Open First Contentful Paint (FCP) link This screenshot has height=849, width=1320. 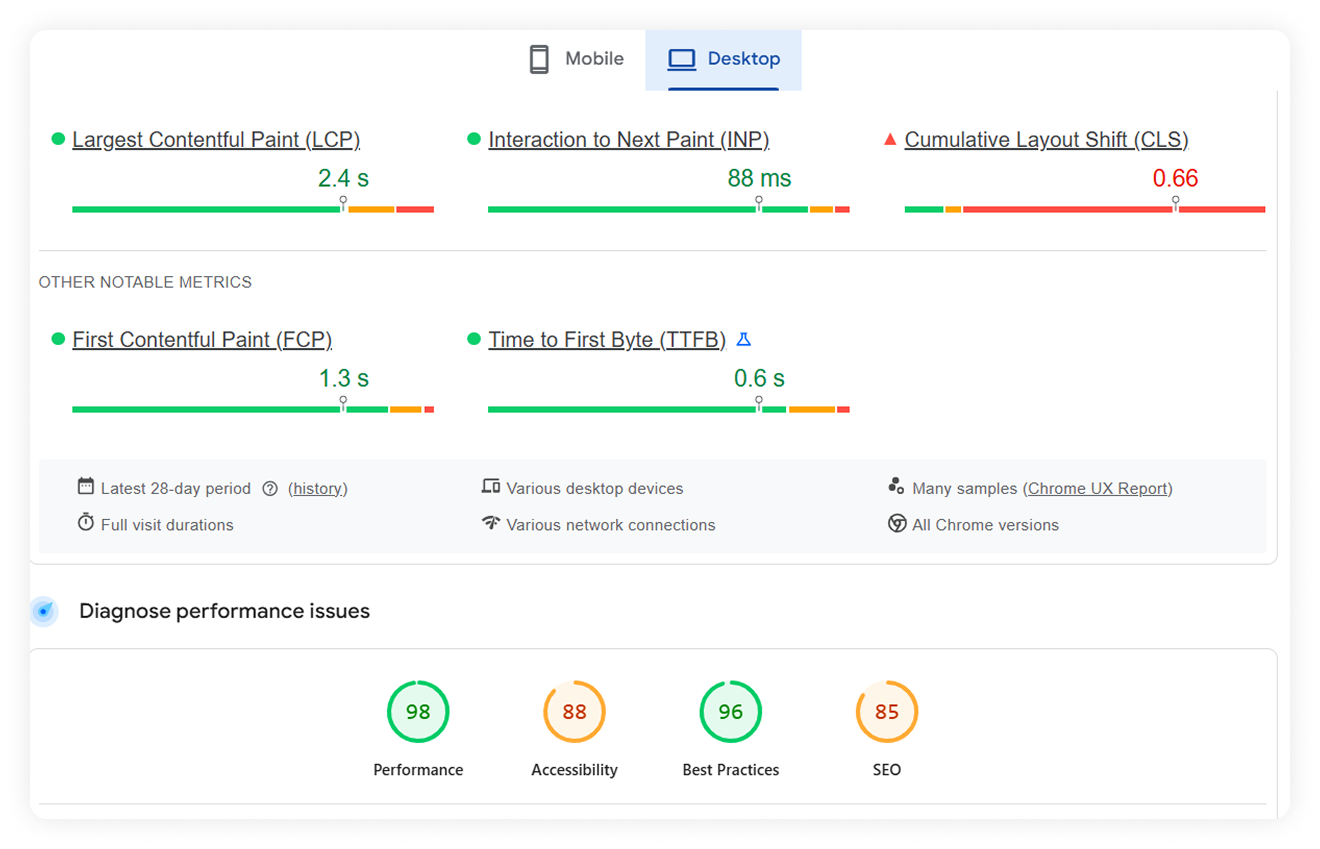tap(202, 340)
